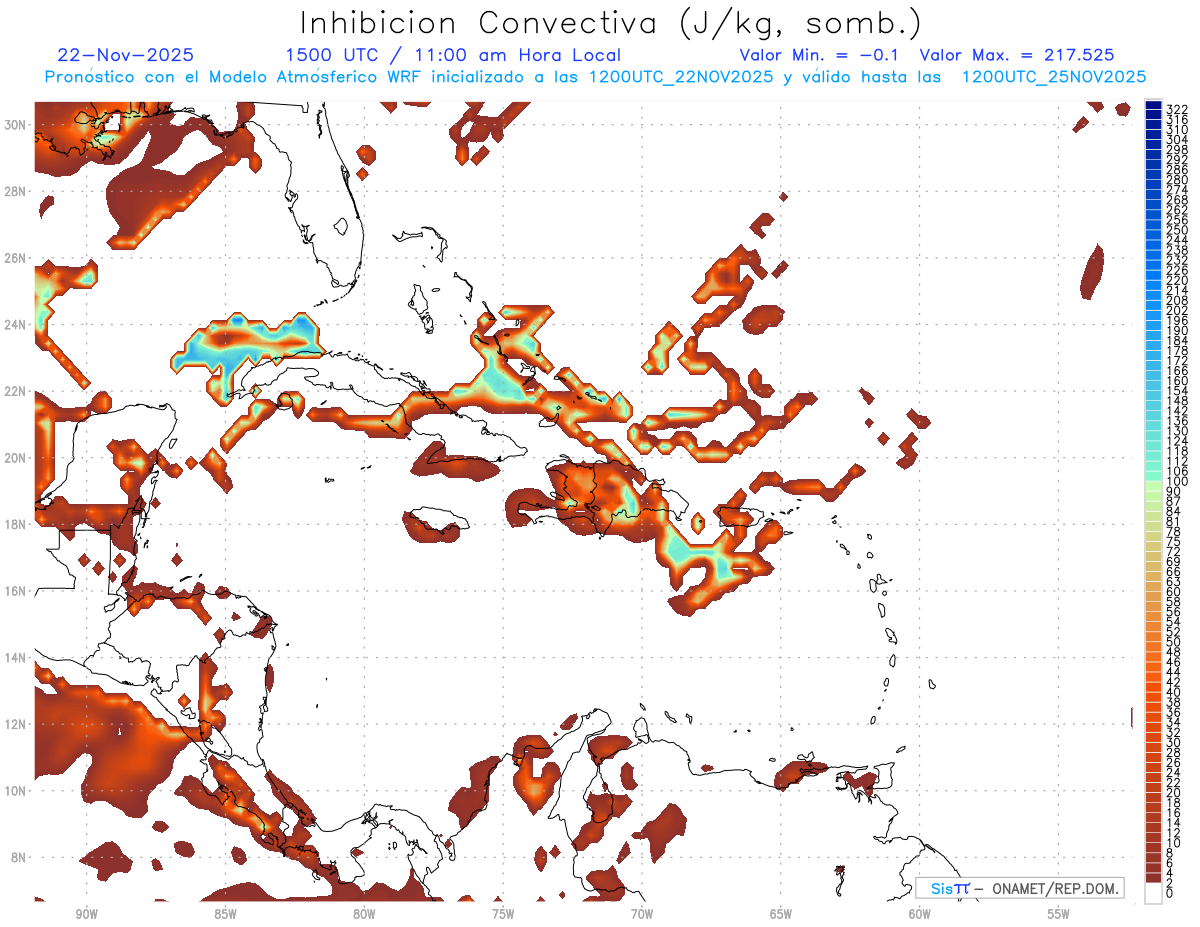Click the 14N latitude label
Screen dimensions: 1200x927
17,657
